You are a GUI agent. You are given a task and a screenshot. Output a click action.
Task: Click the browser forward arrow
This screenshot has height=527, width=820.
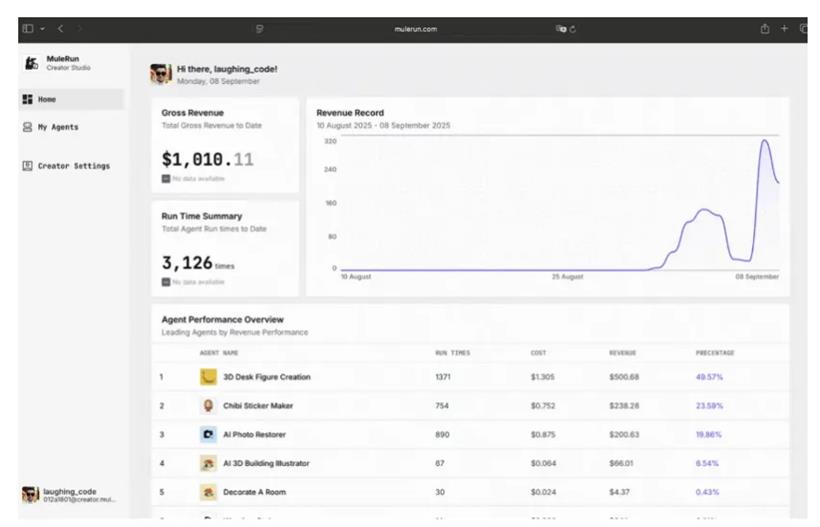(79, 28)
